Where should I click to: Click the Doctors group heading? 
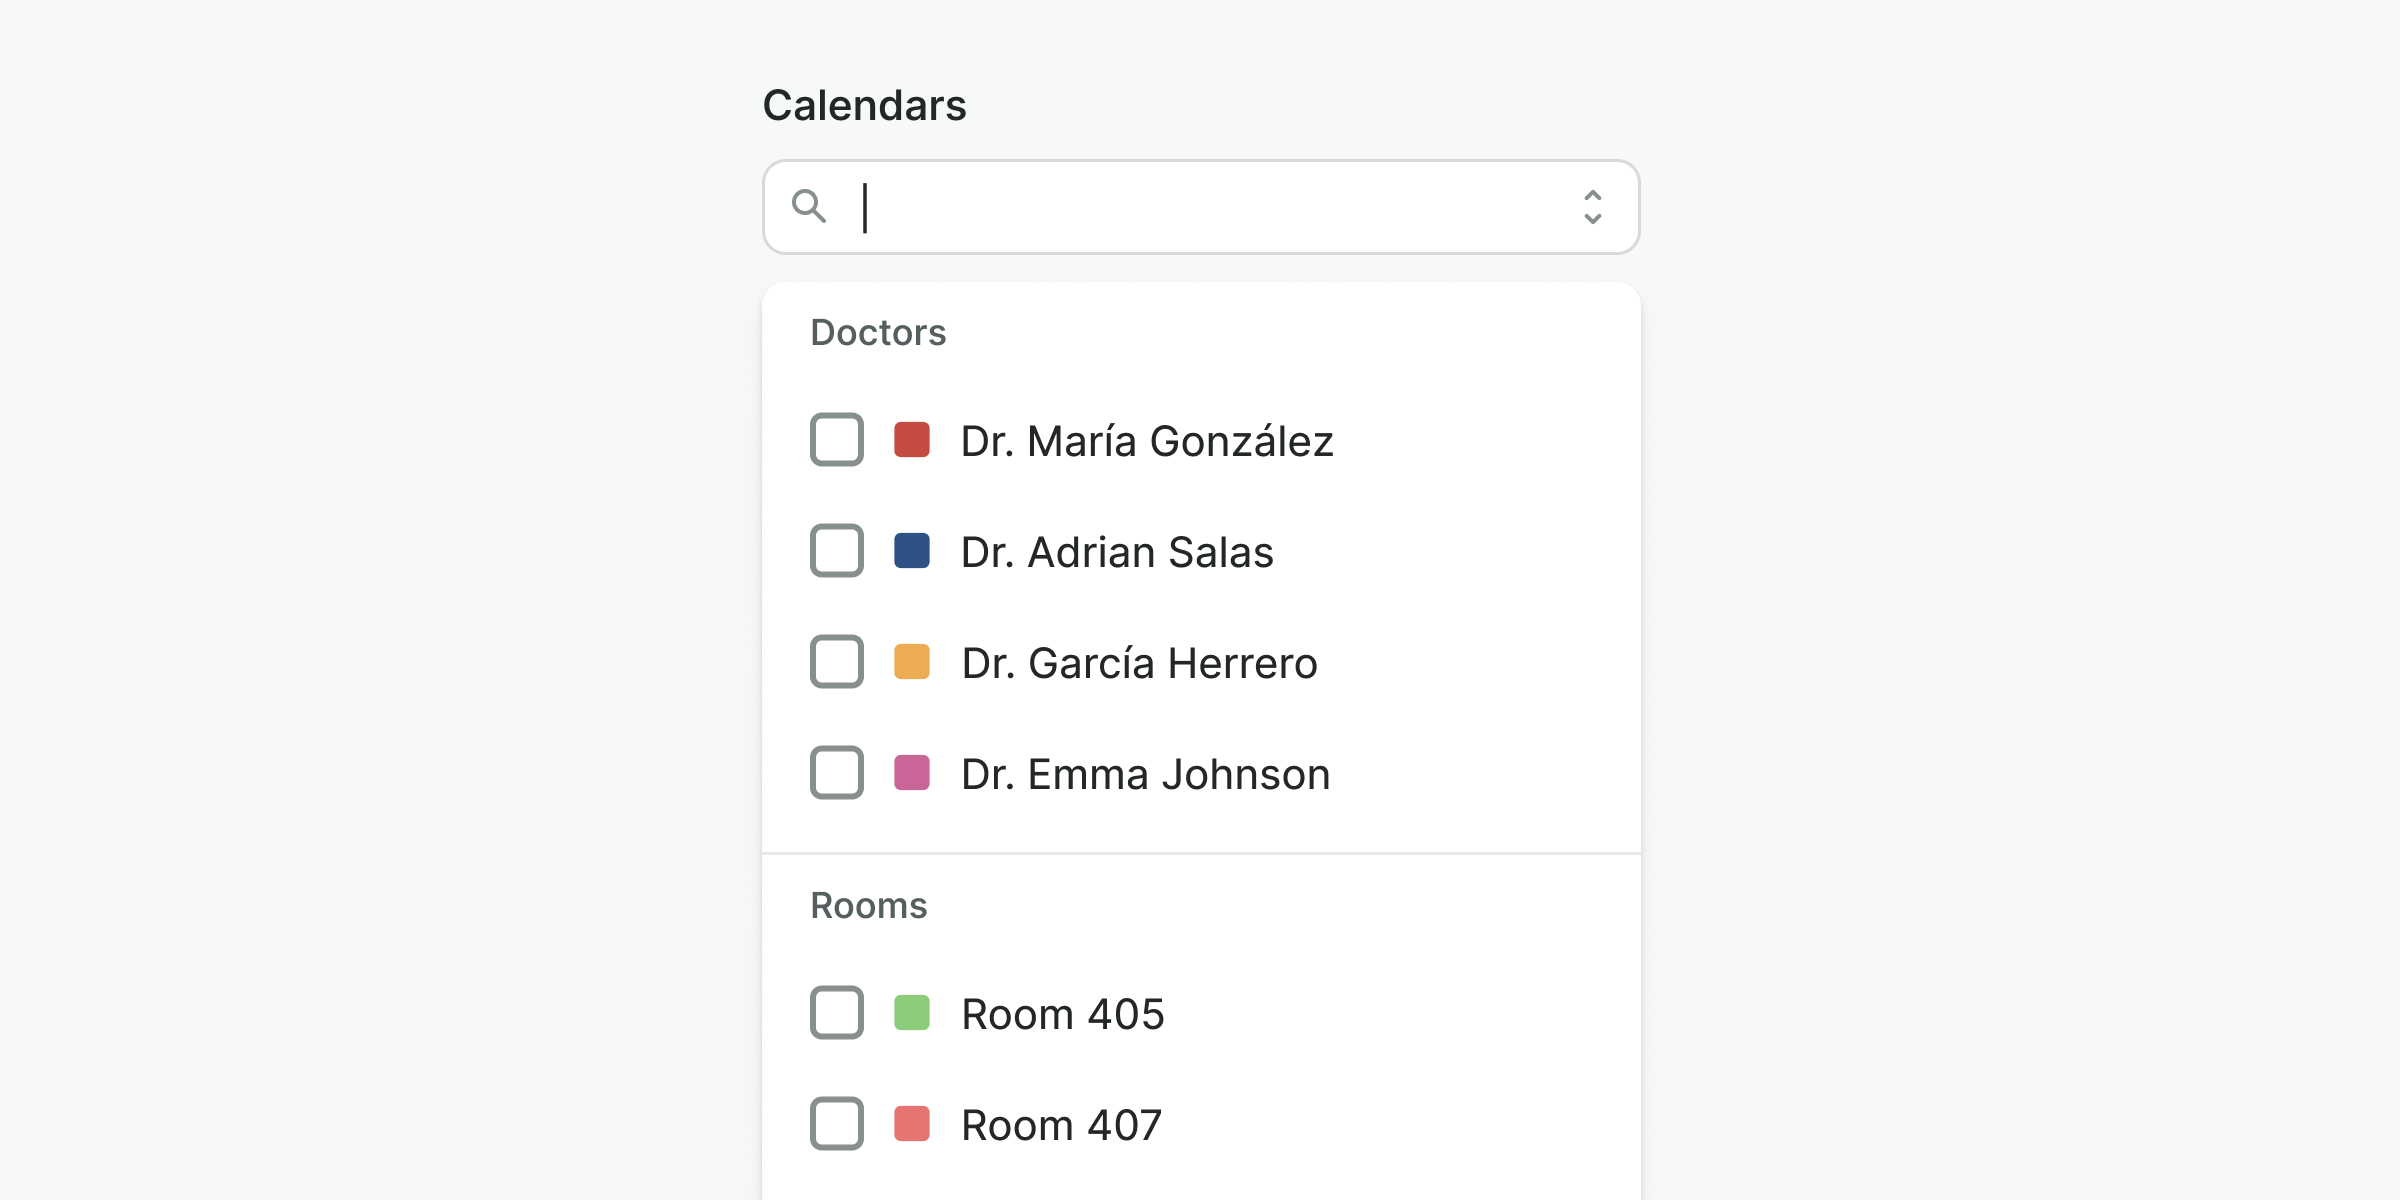pos(878,333)
